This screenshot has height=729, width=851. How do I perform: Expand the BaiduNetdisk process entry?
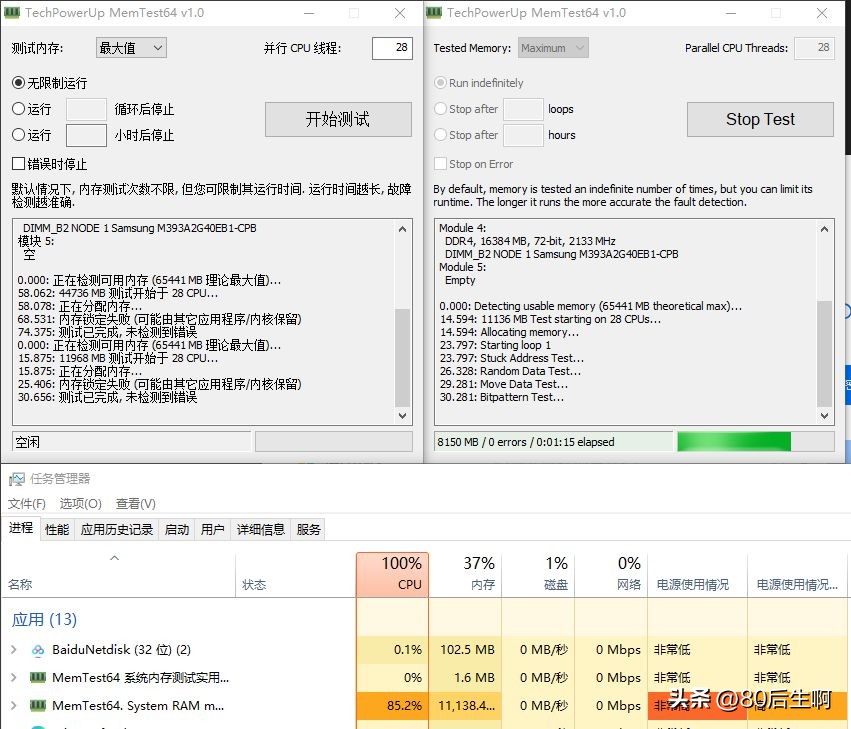[14, 649]
